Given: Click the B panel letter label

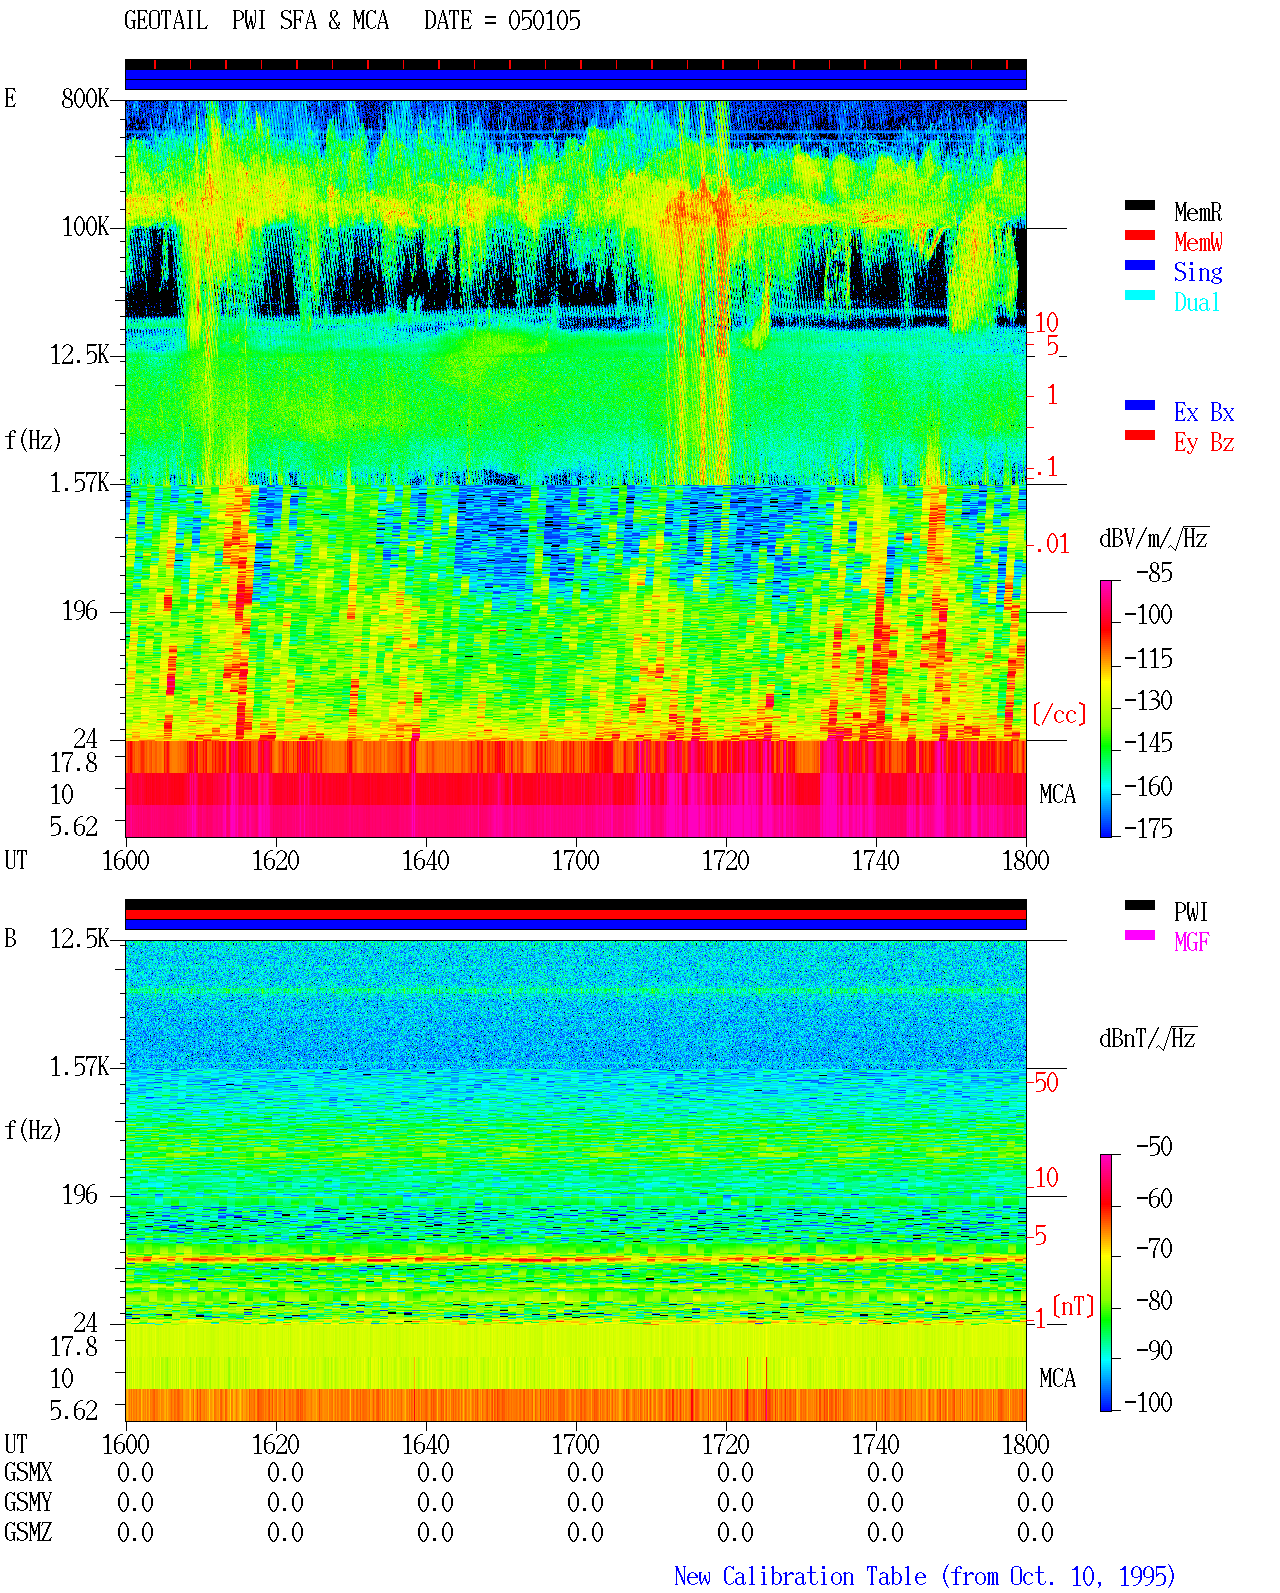Looking at the screenshot, I should tap(10, 939).
